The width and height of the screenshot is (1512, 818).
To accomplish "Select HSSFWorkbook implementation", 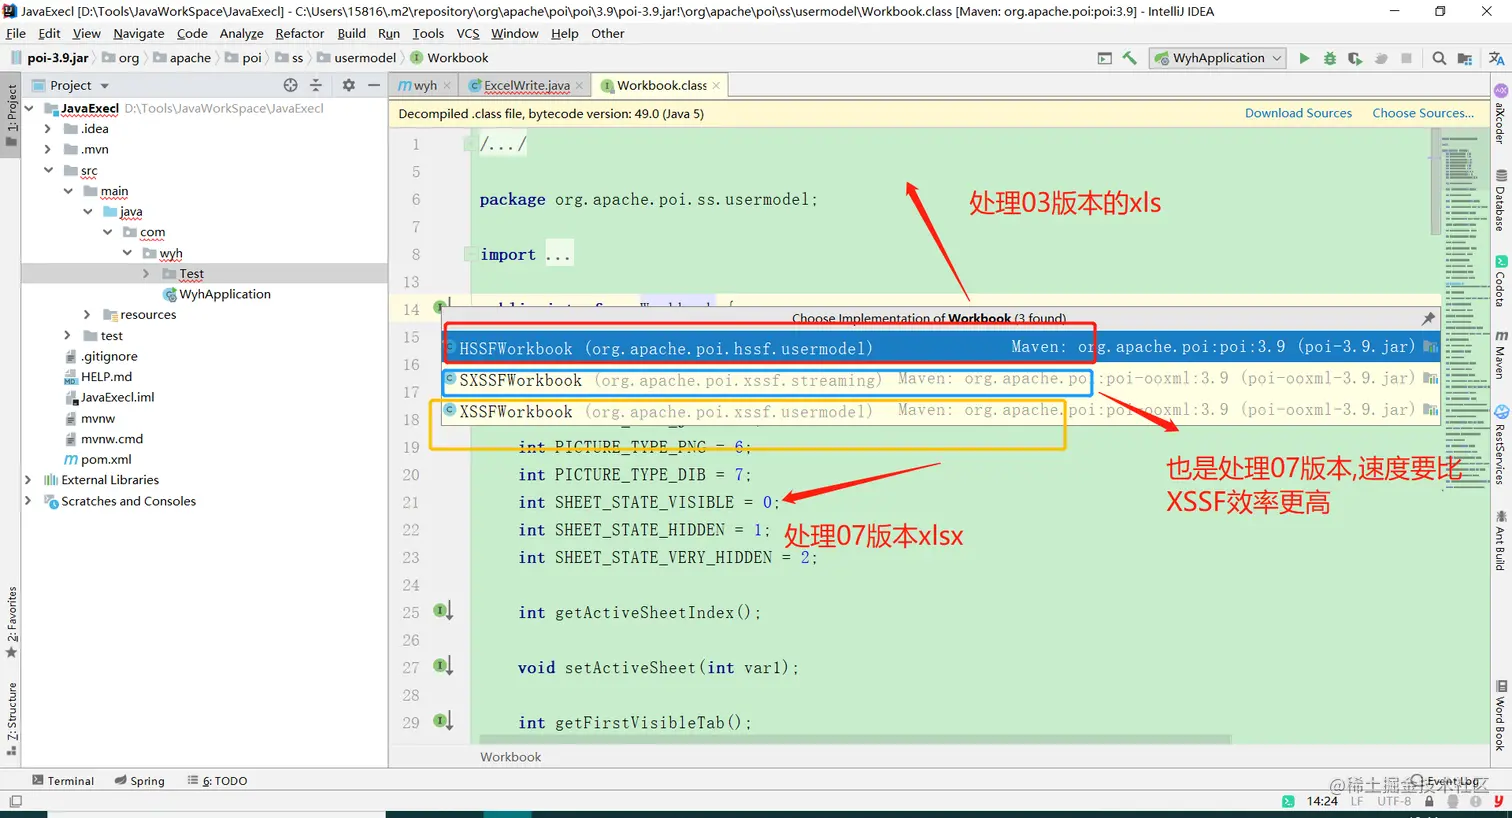I will (x=940, y=347).
